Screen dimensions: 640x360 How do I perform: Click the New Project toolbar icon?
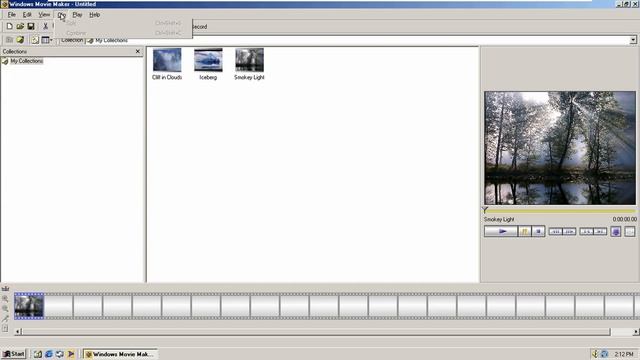(x=9, y=26)
